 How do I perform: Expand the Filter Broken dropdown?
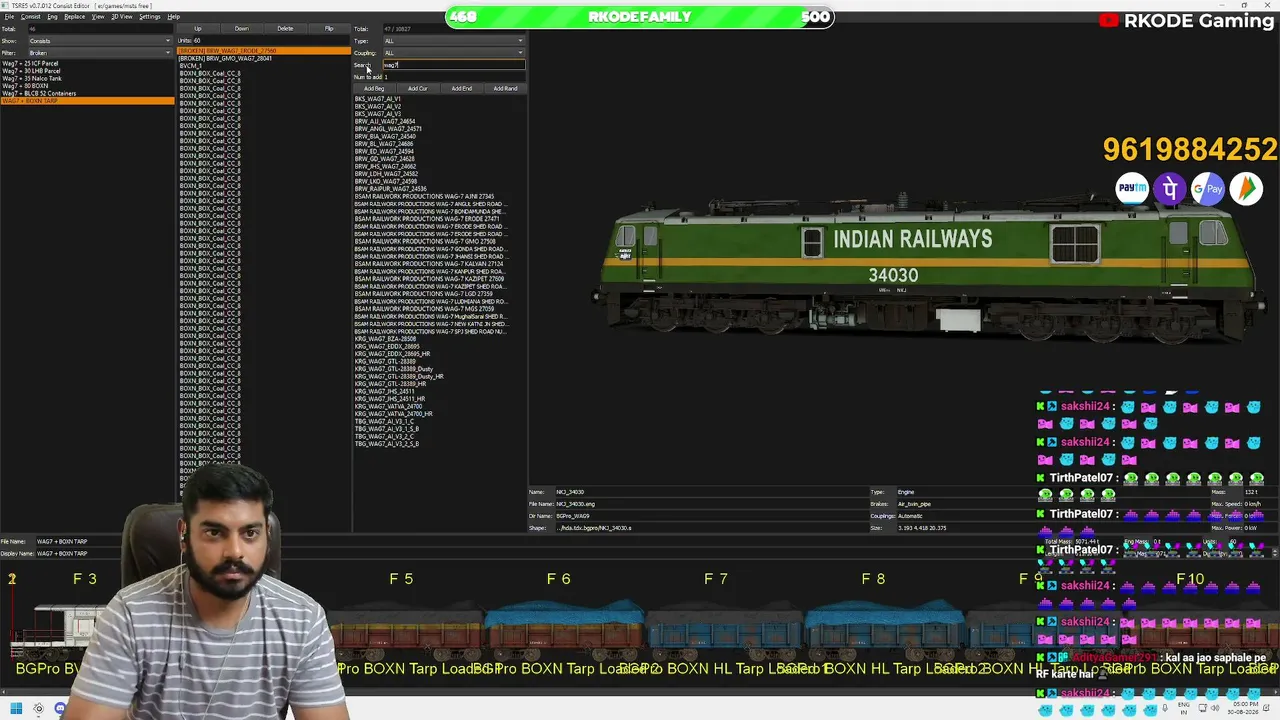coord(100,53)
